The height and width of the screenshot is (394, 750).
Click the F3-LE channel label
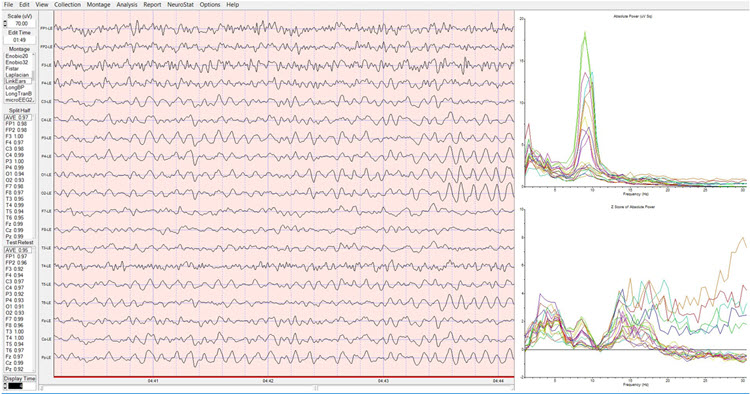46,65
